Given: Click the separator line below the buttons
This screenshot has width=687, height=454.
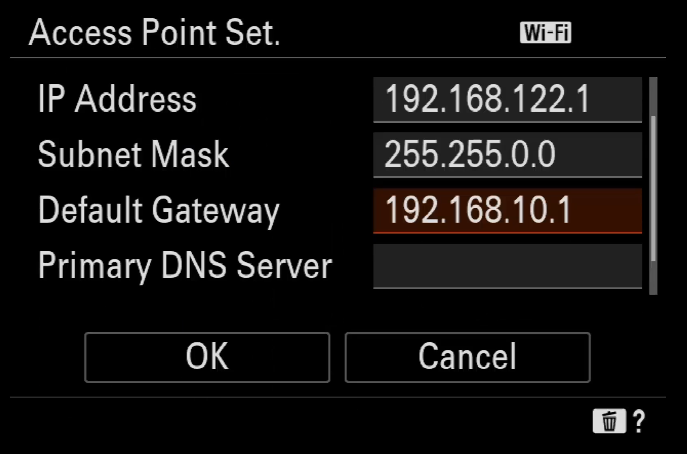Looking at the screenshot, I should tap(338, 397).
